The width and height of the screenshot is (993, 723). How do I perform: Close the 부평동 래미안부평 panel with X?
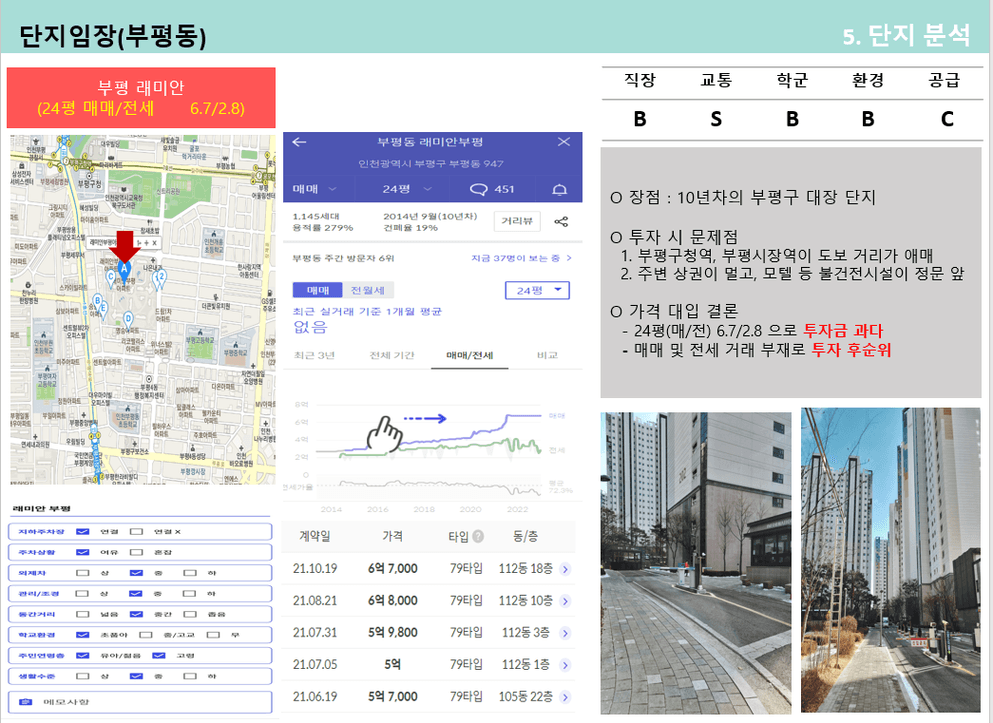tap(564, 142)
